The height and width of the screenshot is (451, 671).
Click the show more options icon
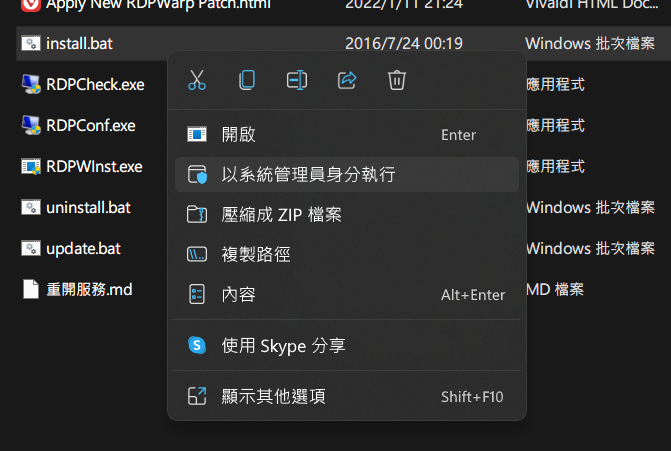click(197, 396)
